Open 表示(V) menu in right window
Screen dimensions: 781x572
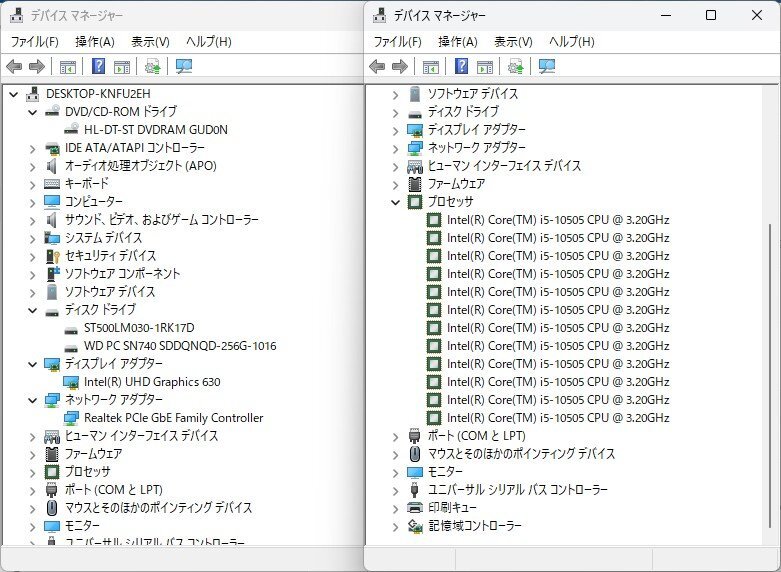(513, 42)
